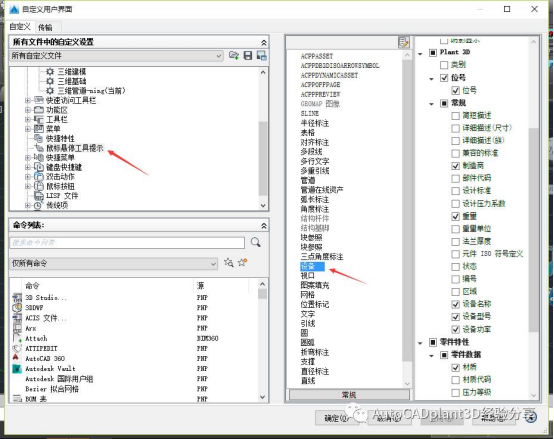Click the edit object type list icon

403,42
